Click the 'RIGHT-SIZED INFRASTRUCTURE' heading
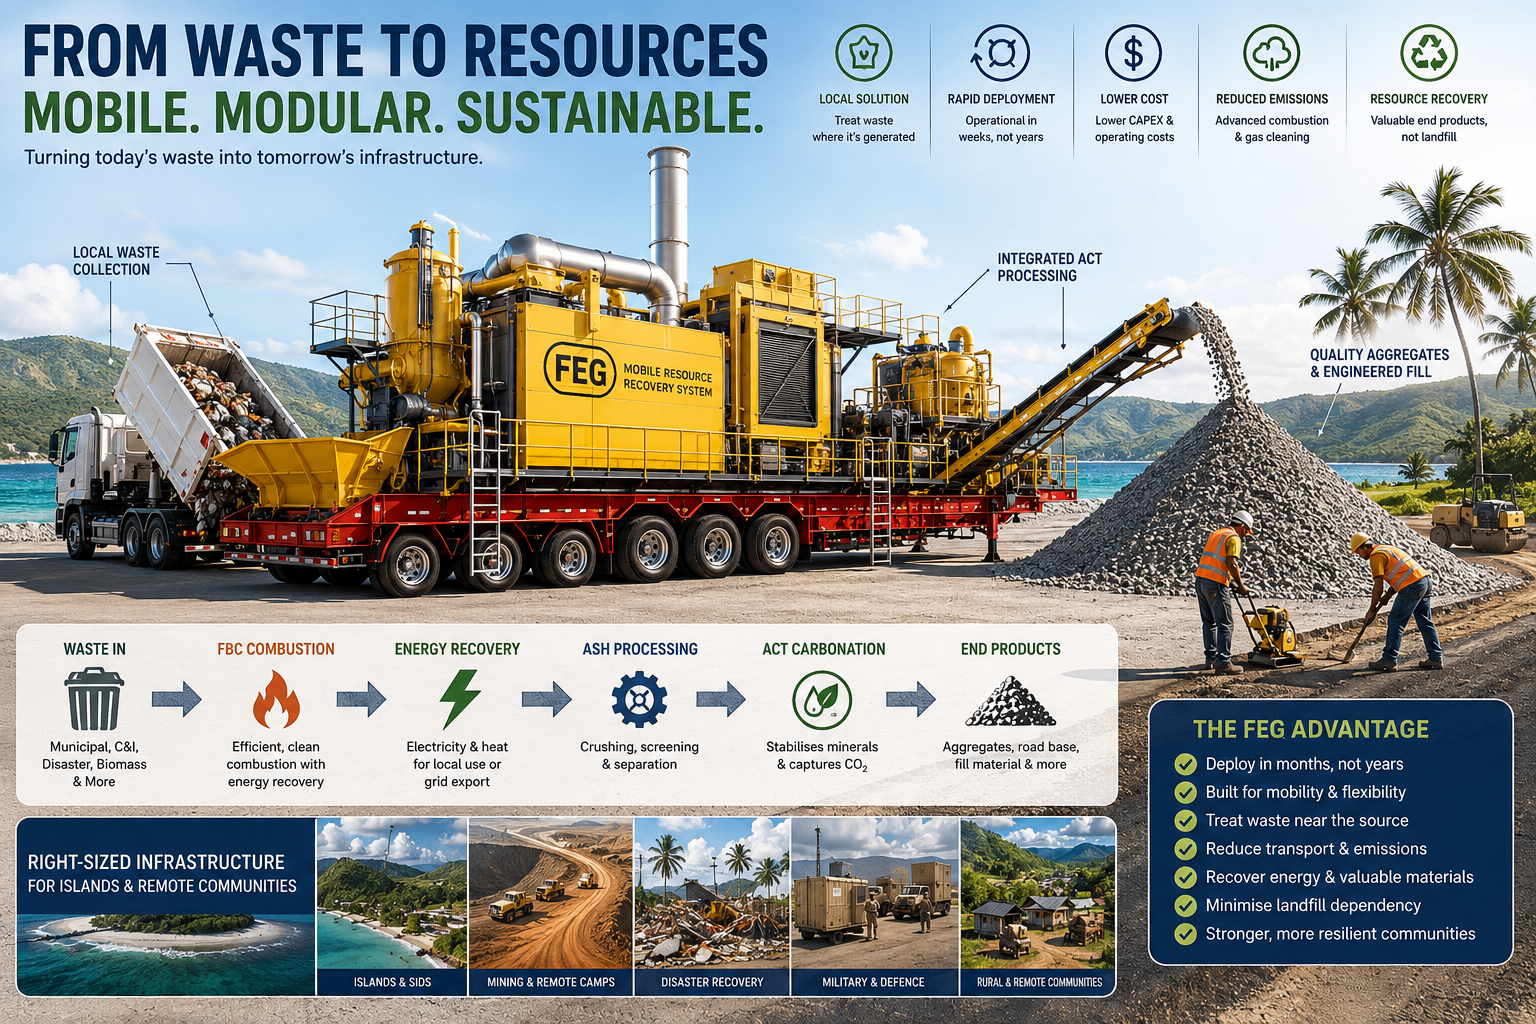Image resolution: width=1536 pixels, height=1024 pixels. (x=156, y=862)
